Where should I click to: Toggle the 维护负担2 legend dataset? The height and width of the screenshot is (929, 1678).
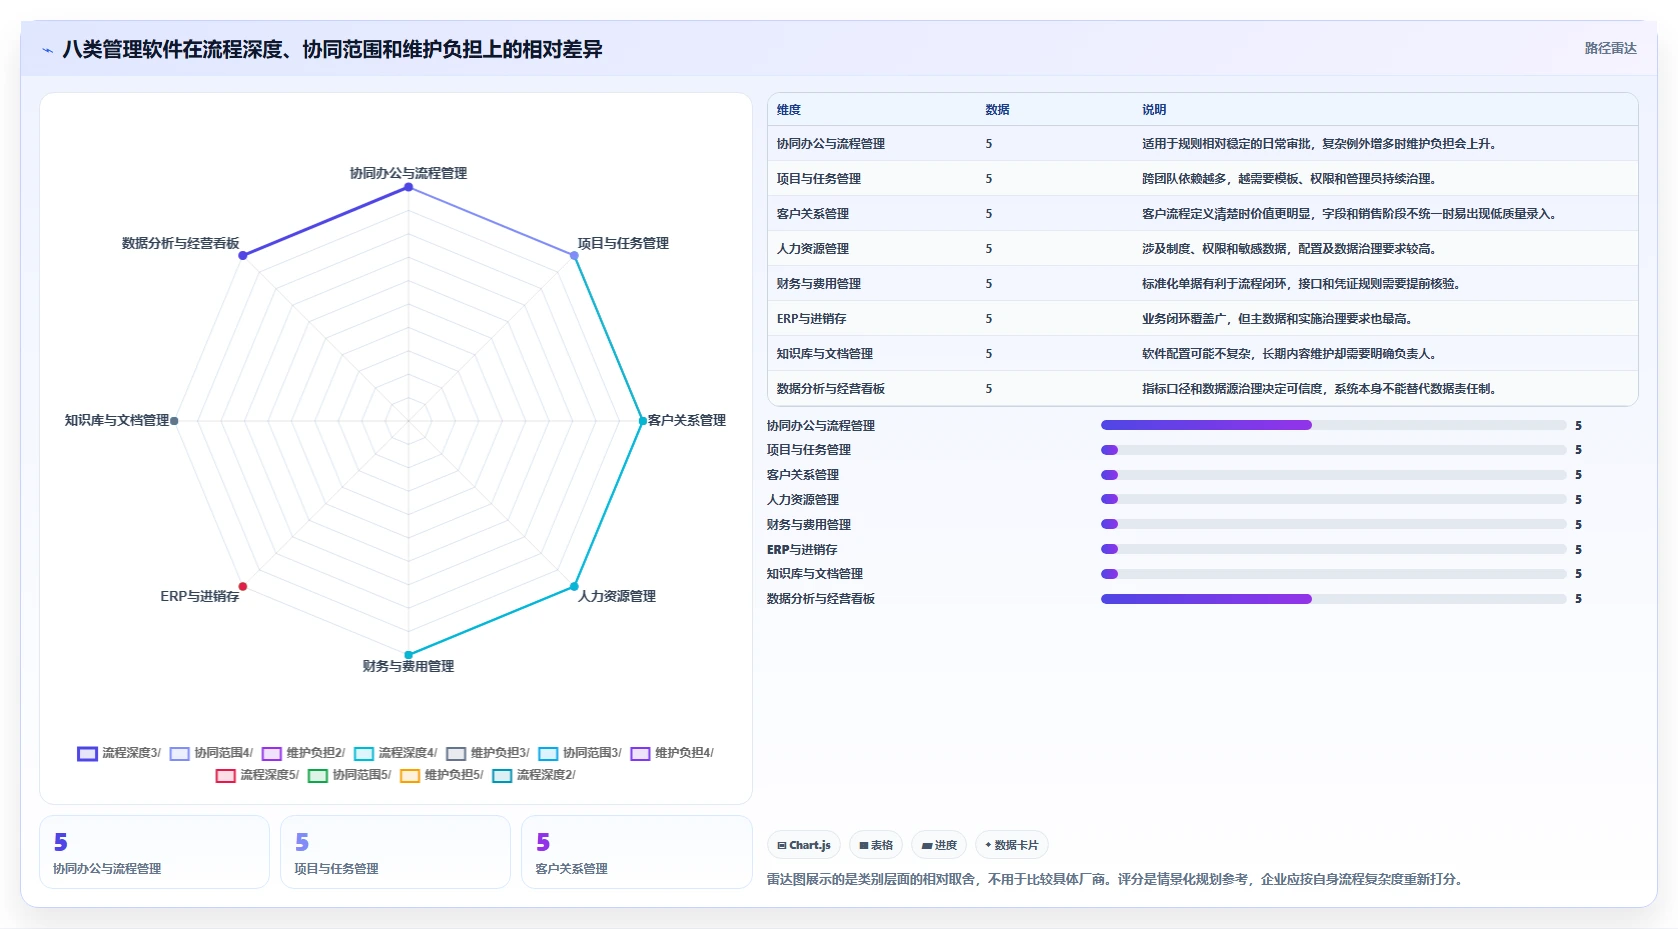point(303,753)
